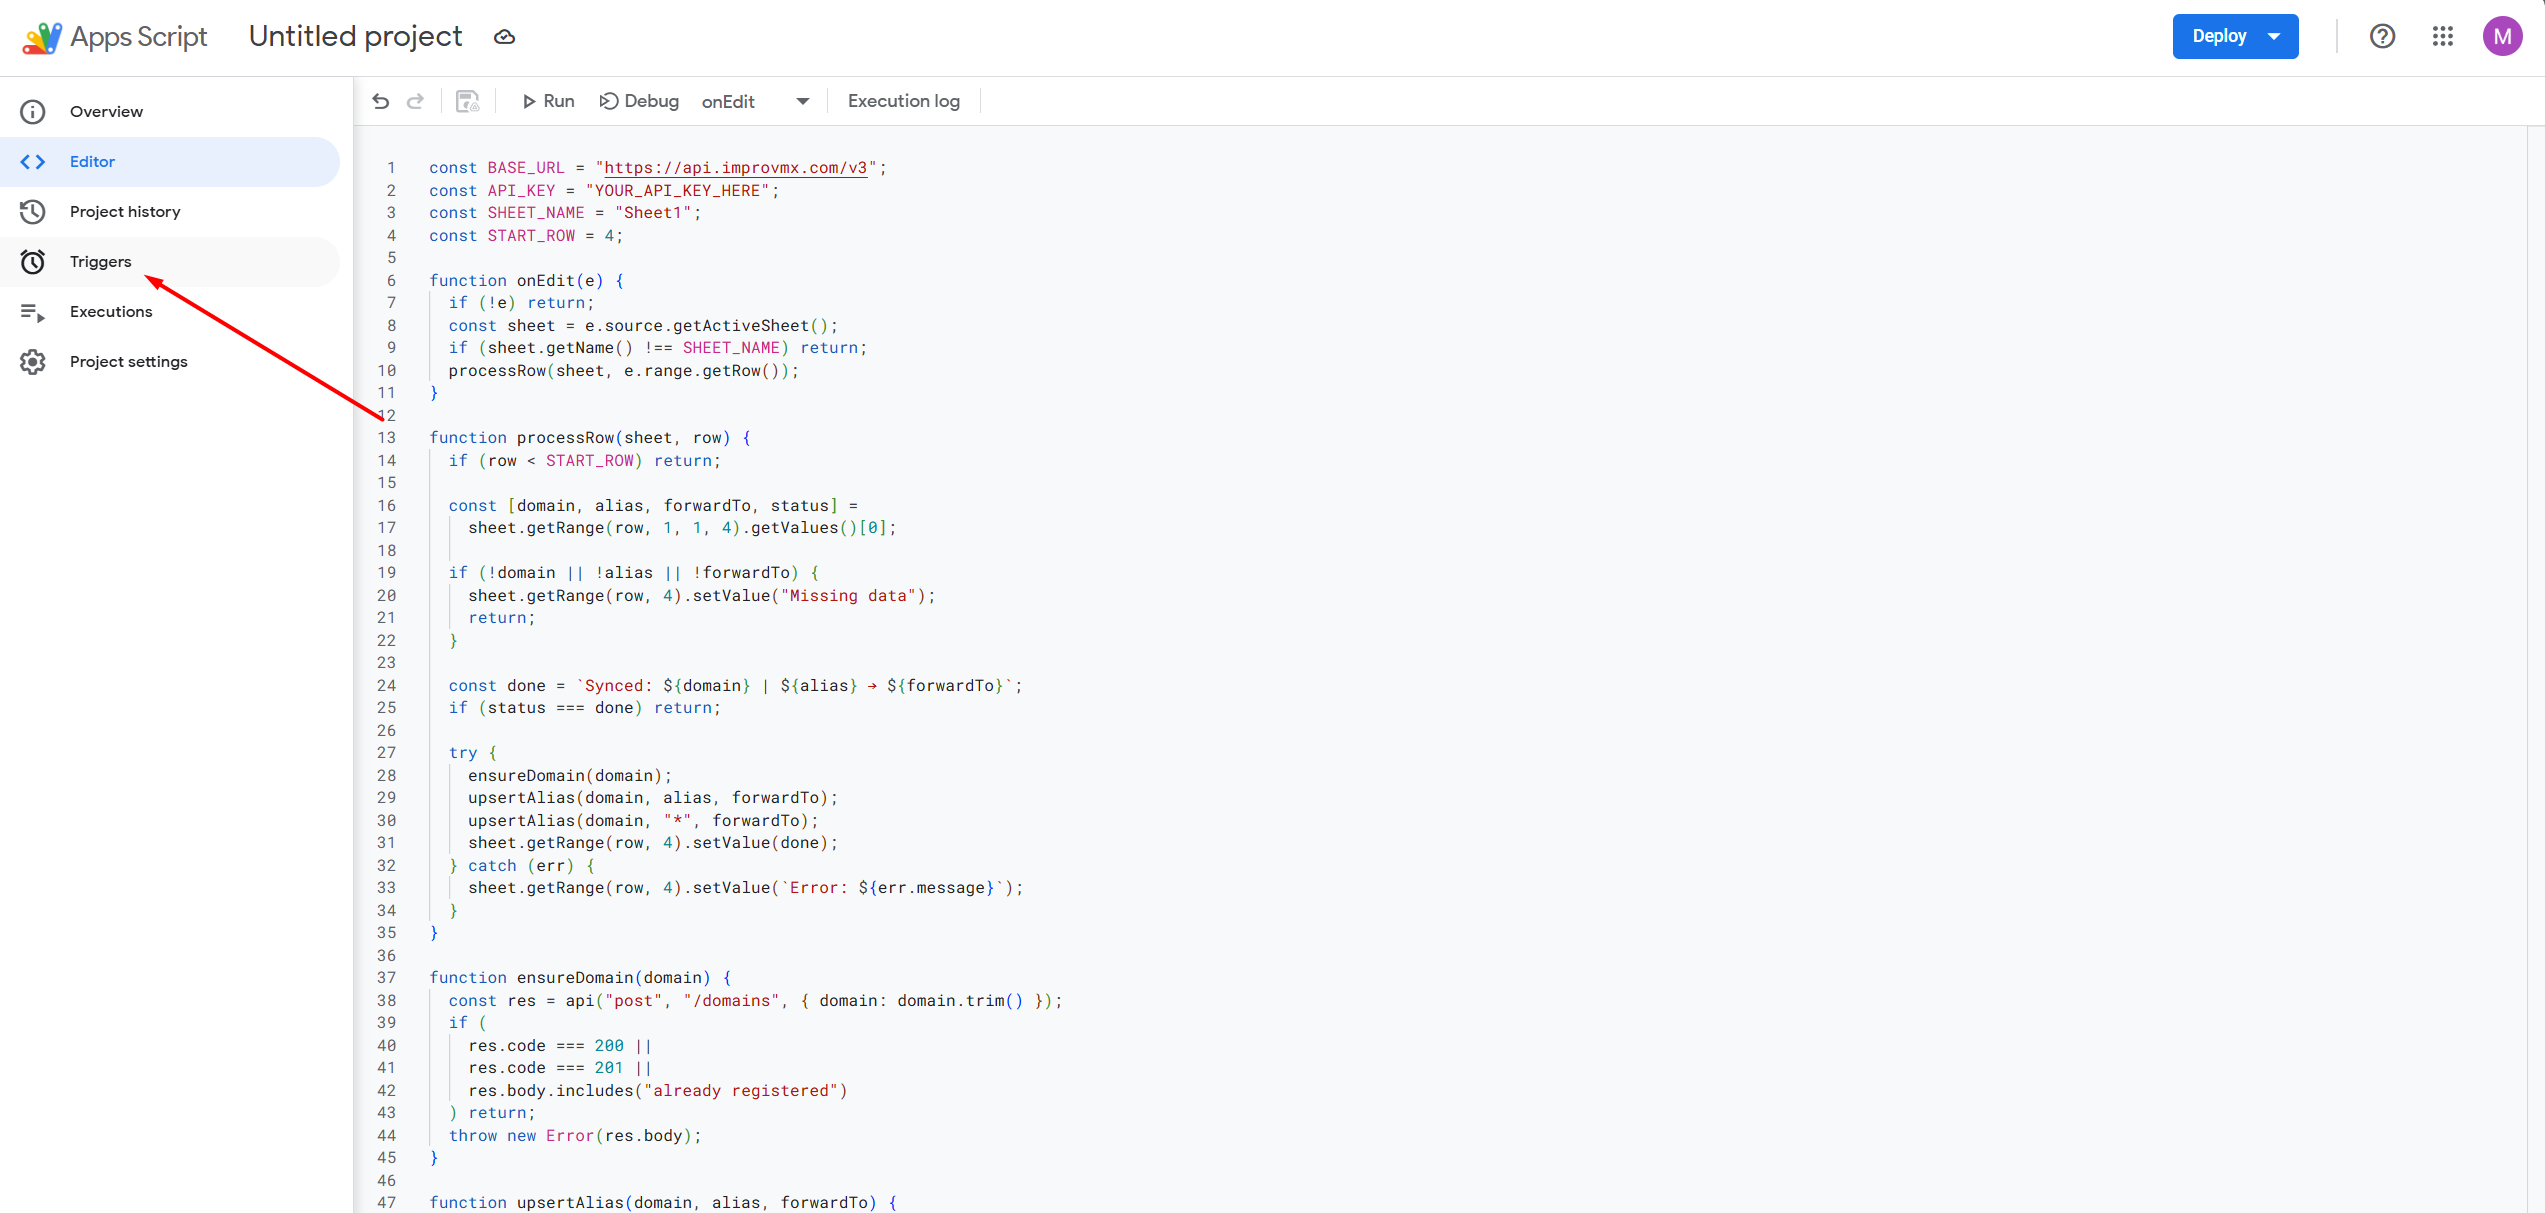The image size is (2545, 1213).
Task: Open the Google apps grid icon
Action: pos(2442,37)
